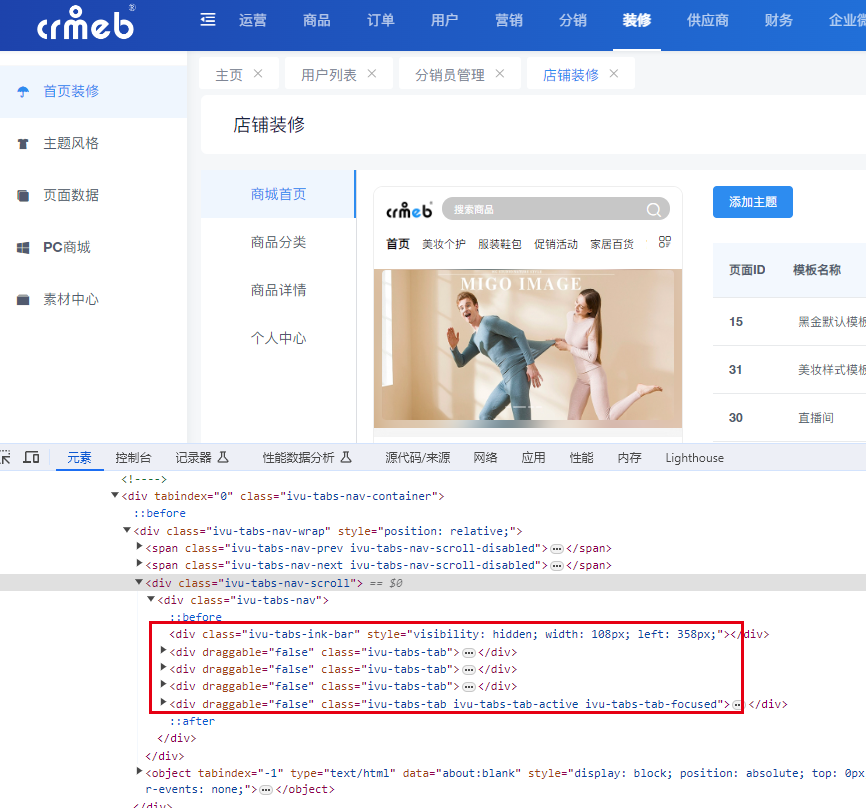Select 主题风格 in the sidebar
866x808 pixels.
tap(93, 144)
